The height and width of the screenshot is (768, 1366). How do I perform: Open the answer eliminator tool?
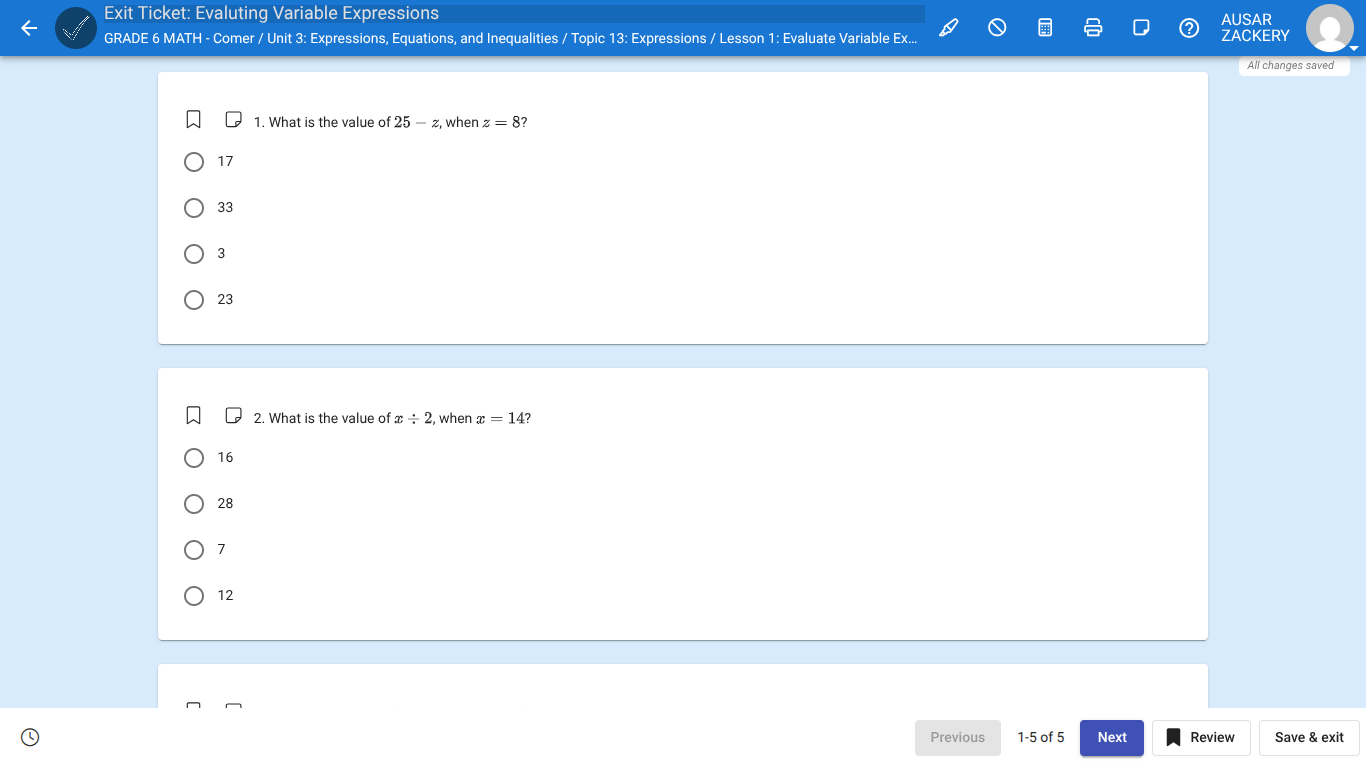tap(996, 28)
